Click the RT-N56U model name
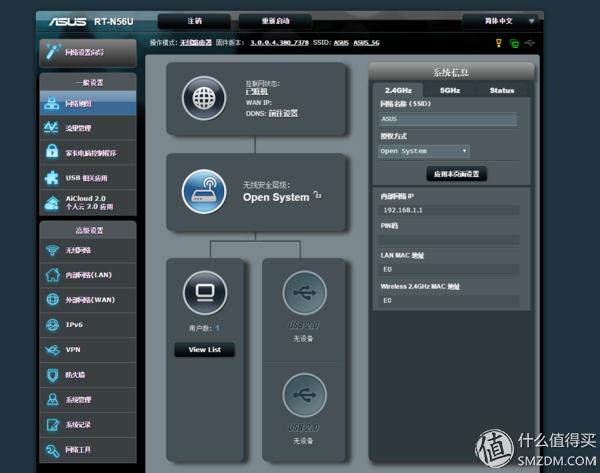 point(114,21)
